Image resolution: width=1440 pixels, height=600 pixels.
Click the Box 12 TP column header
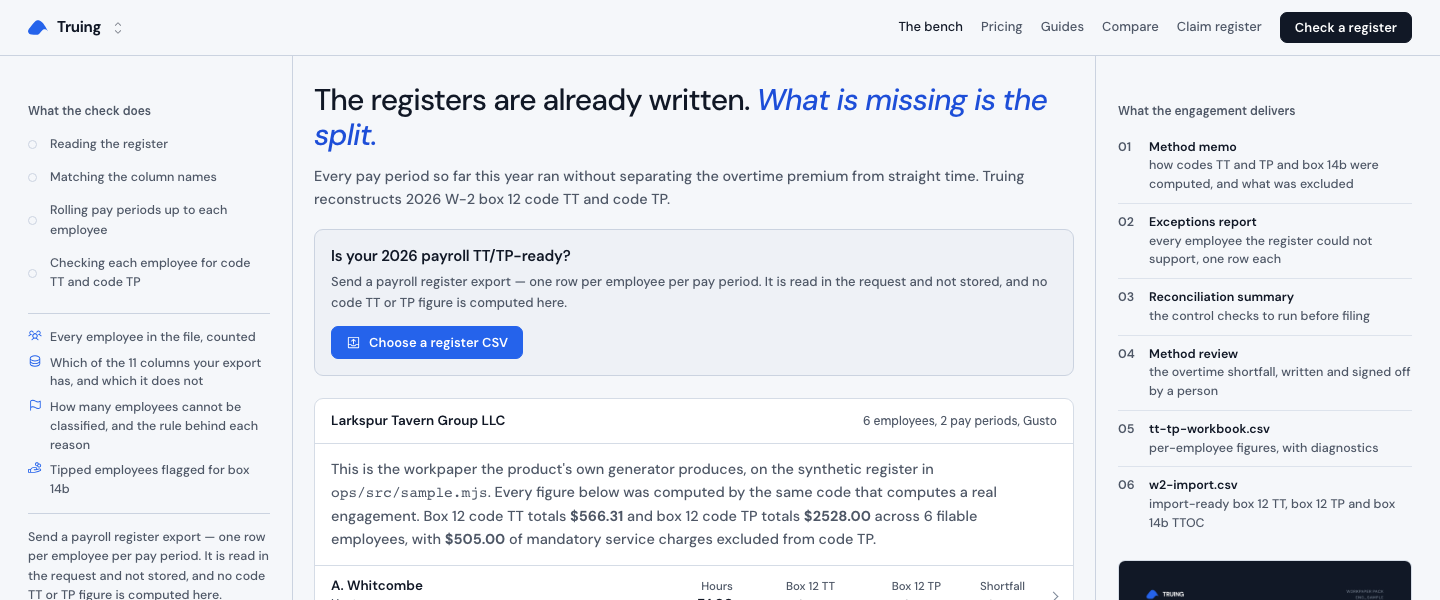(x=916, y=586)
